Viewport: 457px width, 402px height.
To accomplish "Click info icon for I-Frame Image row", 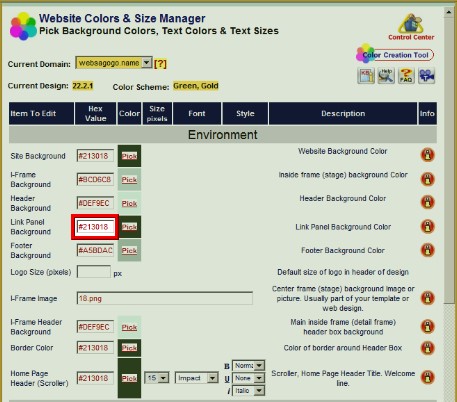I will coord(428,298).
